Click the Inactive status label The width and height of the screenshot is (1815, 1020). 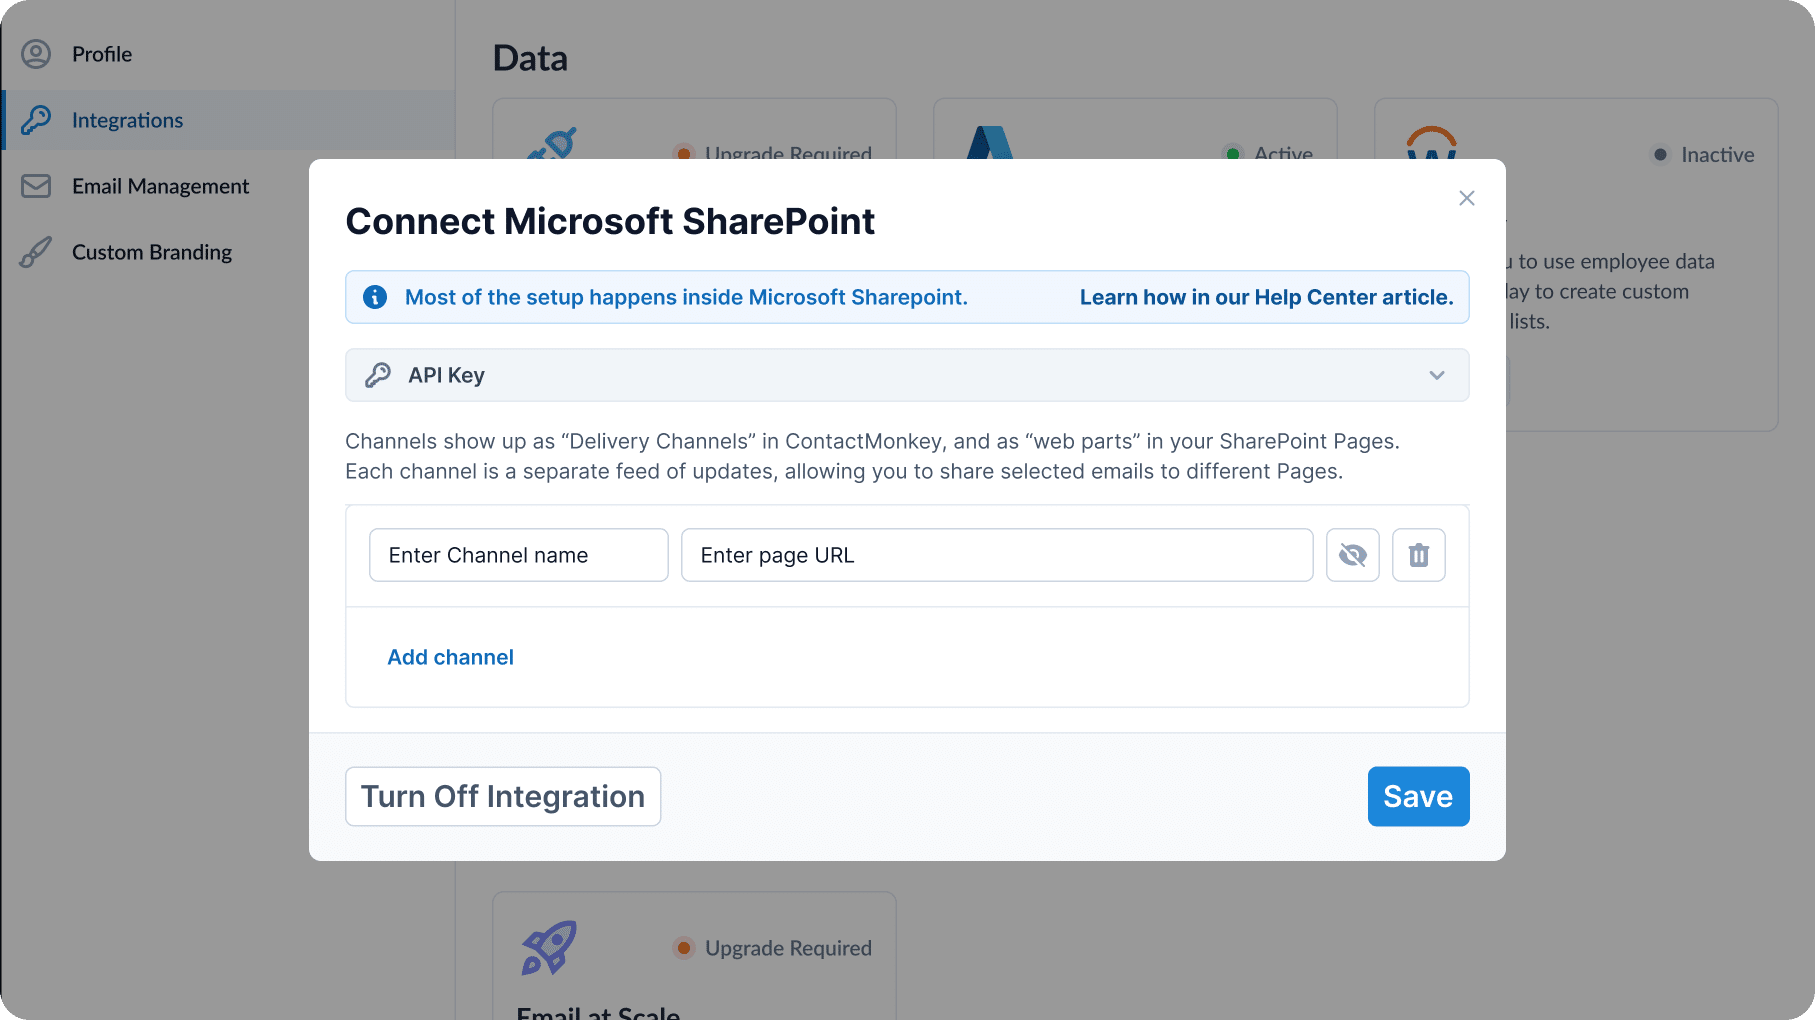pos(1717,155)
